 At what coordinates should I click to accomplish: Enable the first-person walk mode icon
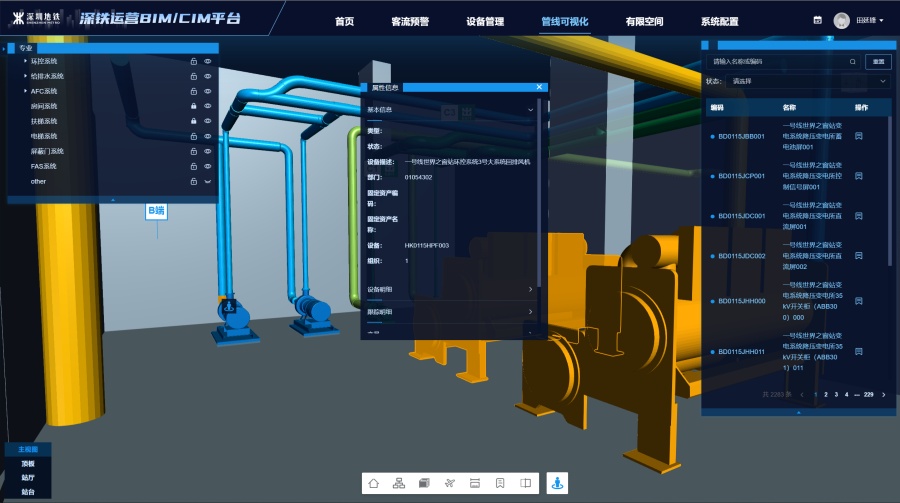point(557,483)
